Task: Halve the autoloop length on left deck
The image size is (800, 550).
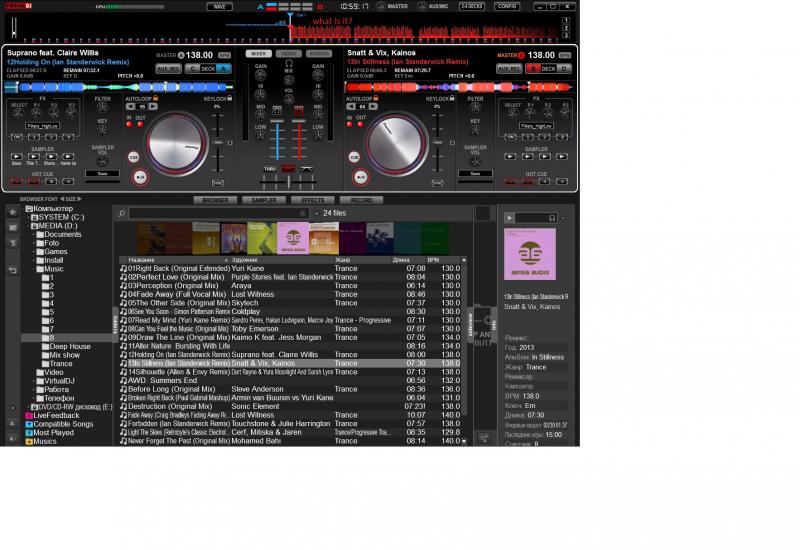Action: coord(131,107)
